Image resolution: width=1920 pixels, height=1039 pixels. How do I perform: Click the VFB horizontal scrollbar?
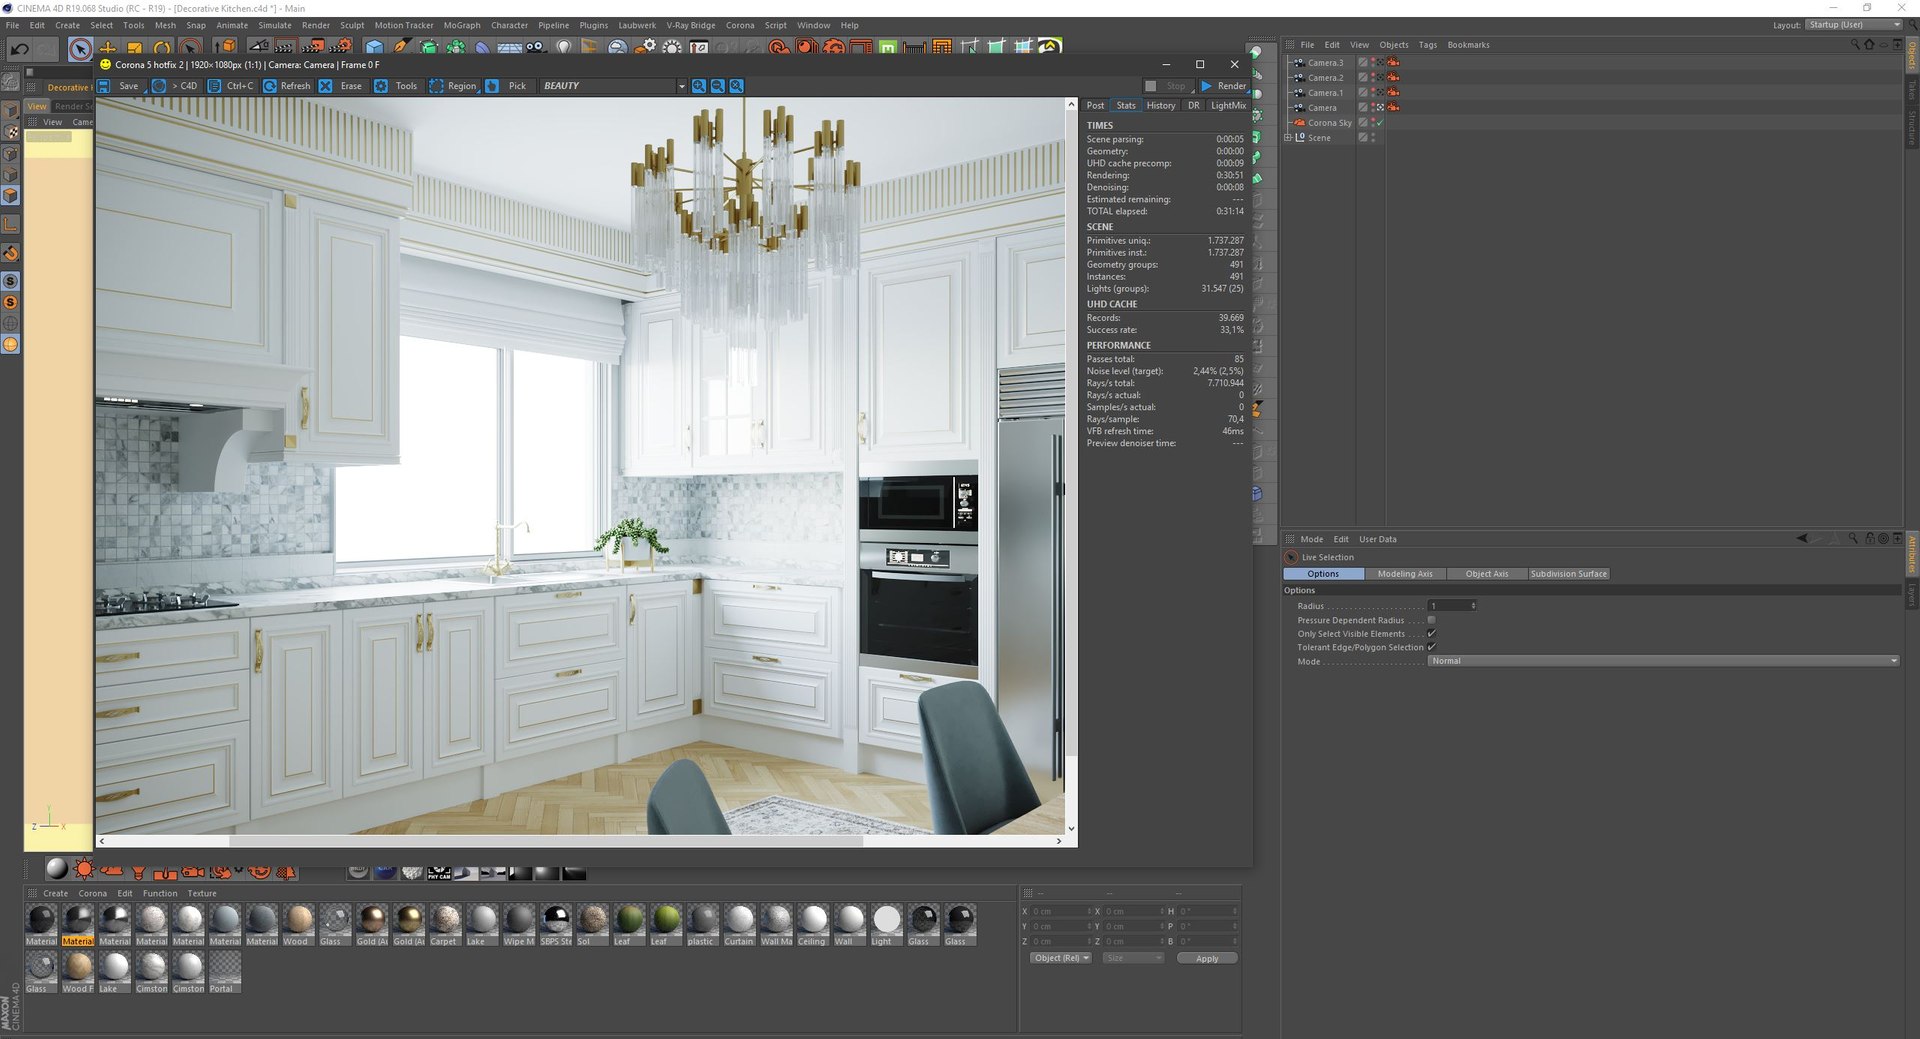pyautogui.click(x=545, y=841)
